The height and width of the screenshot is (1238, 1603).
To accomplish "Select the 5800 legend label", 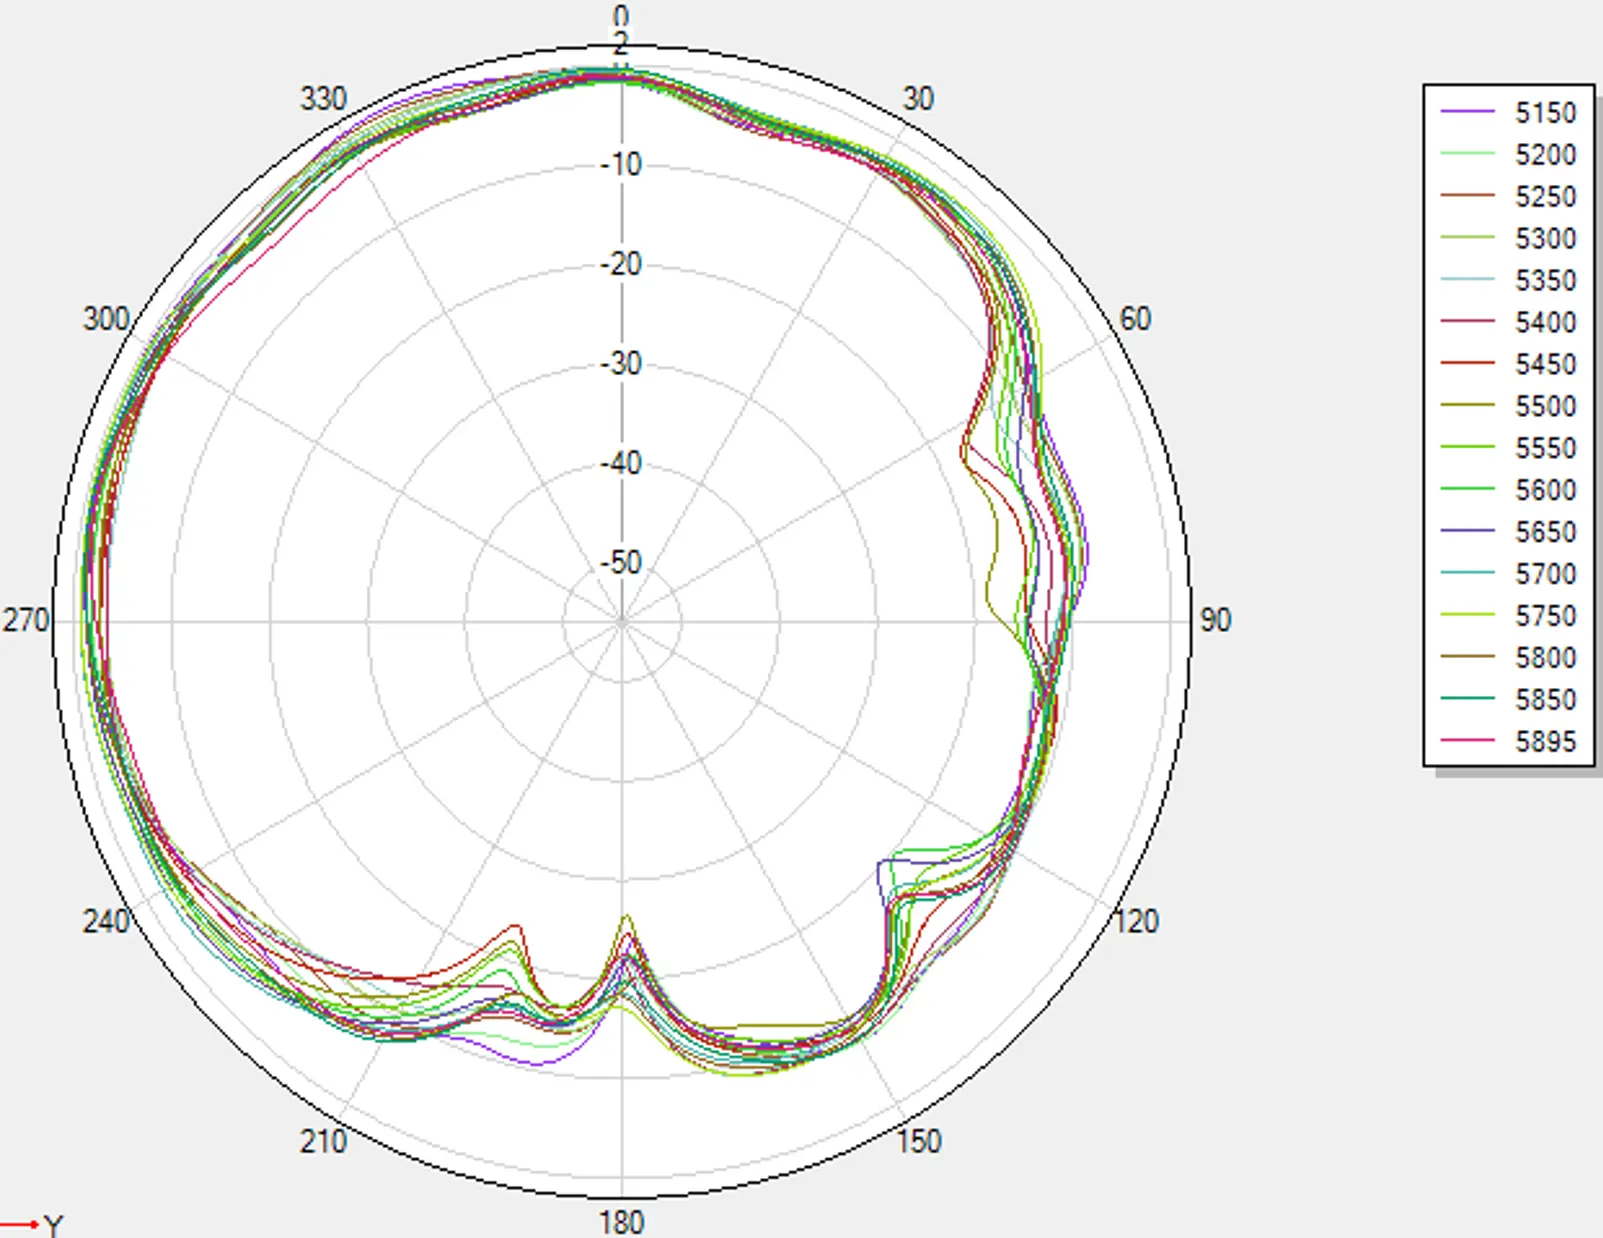I will click(x=1545, y=658).
